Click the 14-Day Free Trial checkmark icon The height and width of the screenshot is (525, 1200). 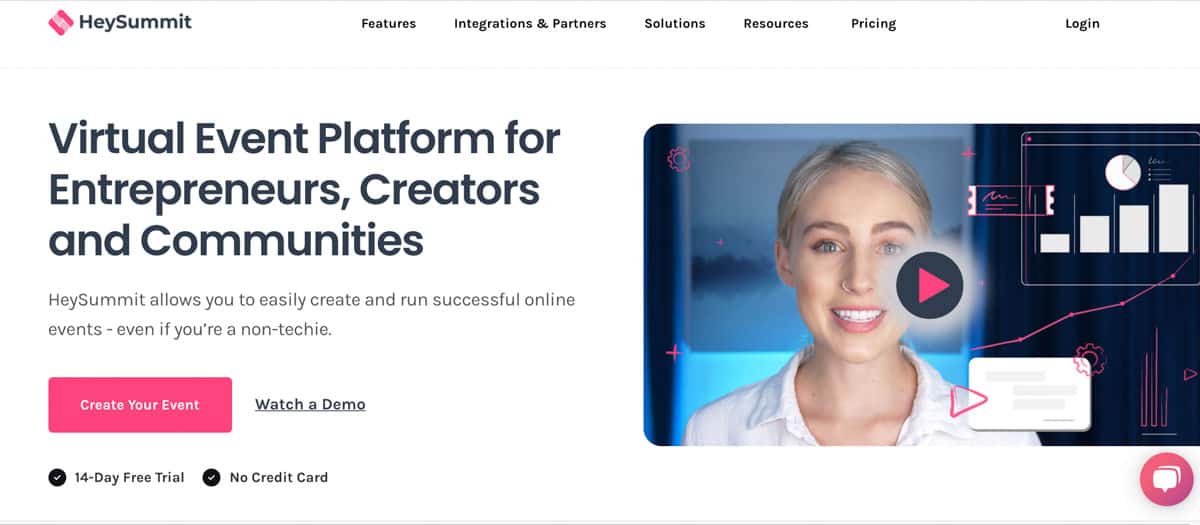(x=57, y=477)
